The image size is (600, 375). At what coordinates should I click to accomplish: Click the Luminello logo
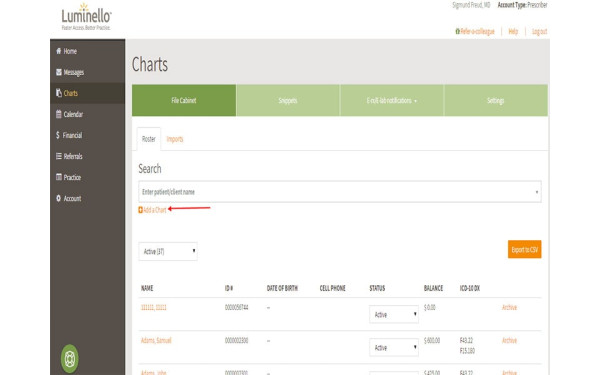point(86,17)
